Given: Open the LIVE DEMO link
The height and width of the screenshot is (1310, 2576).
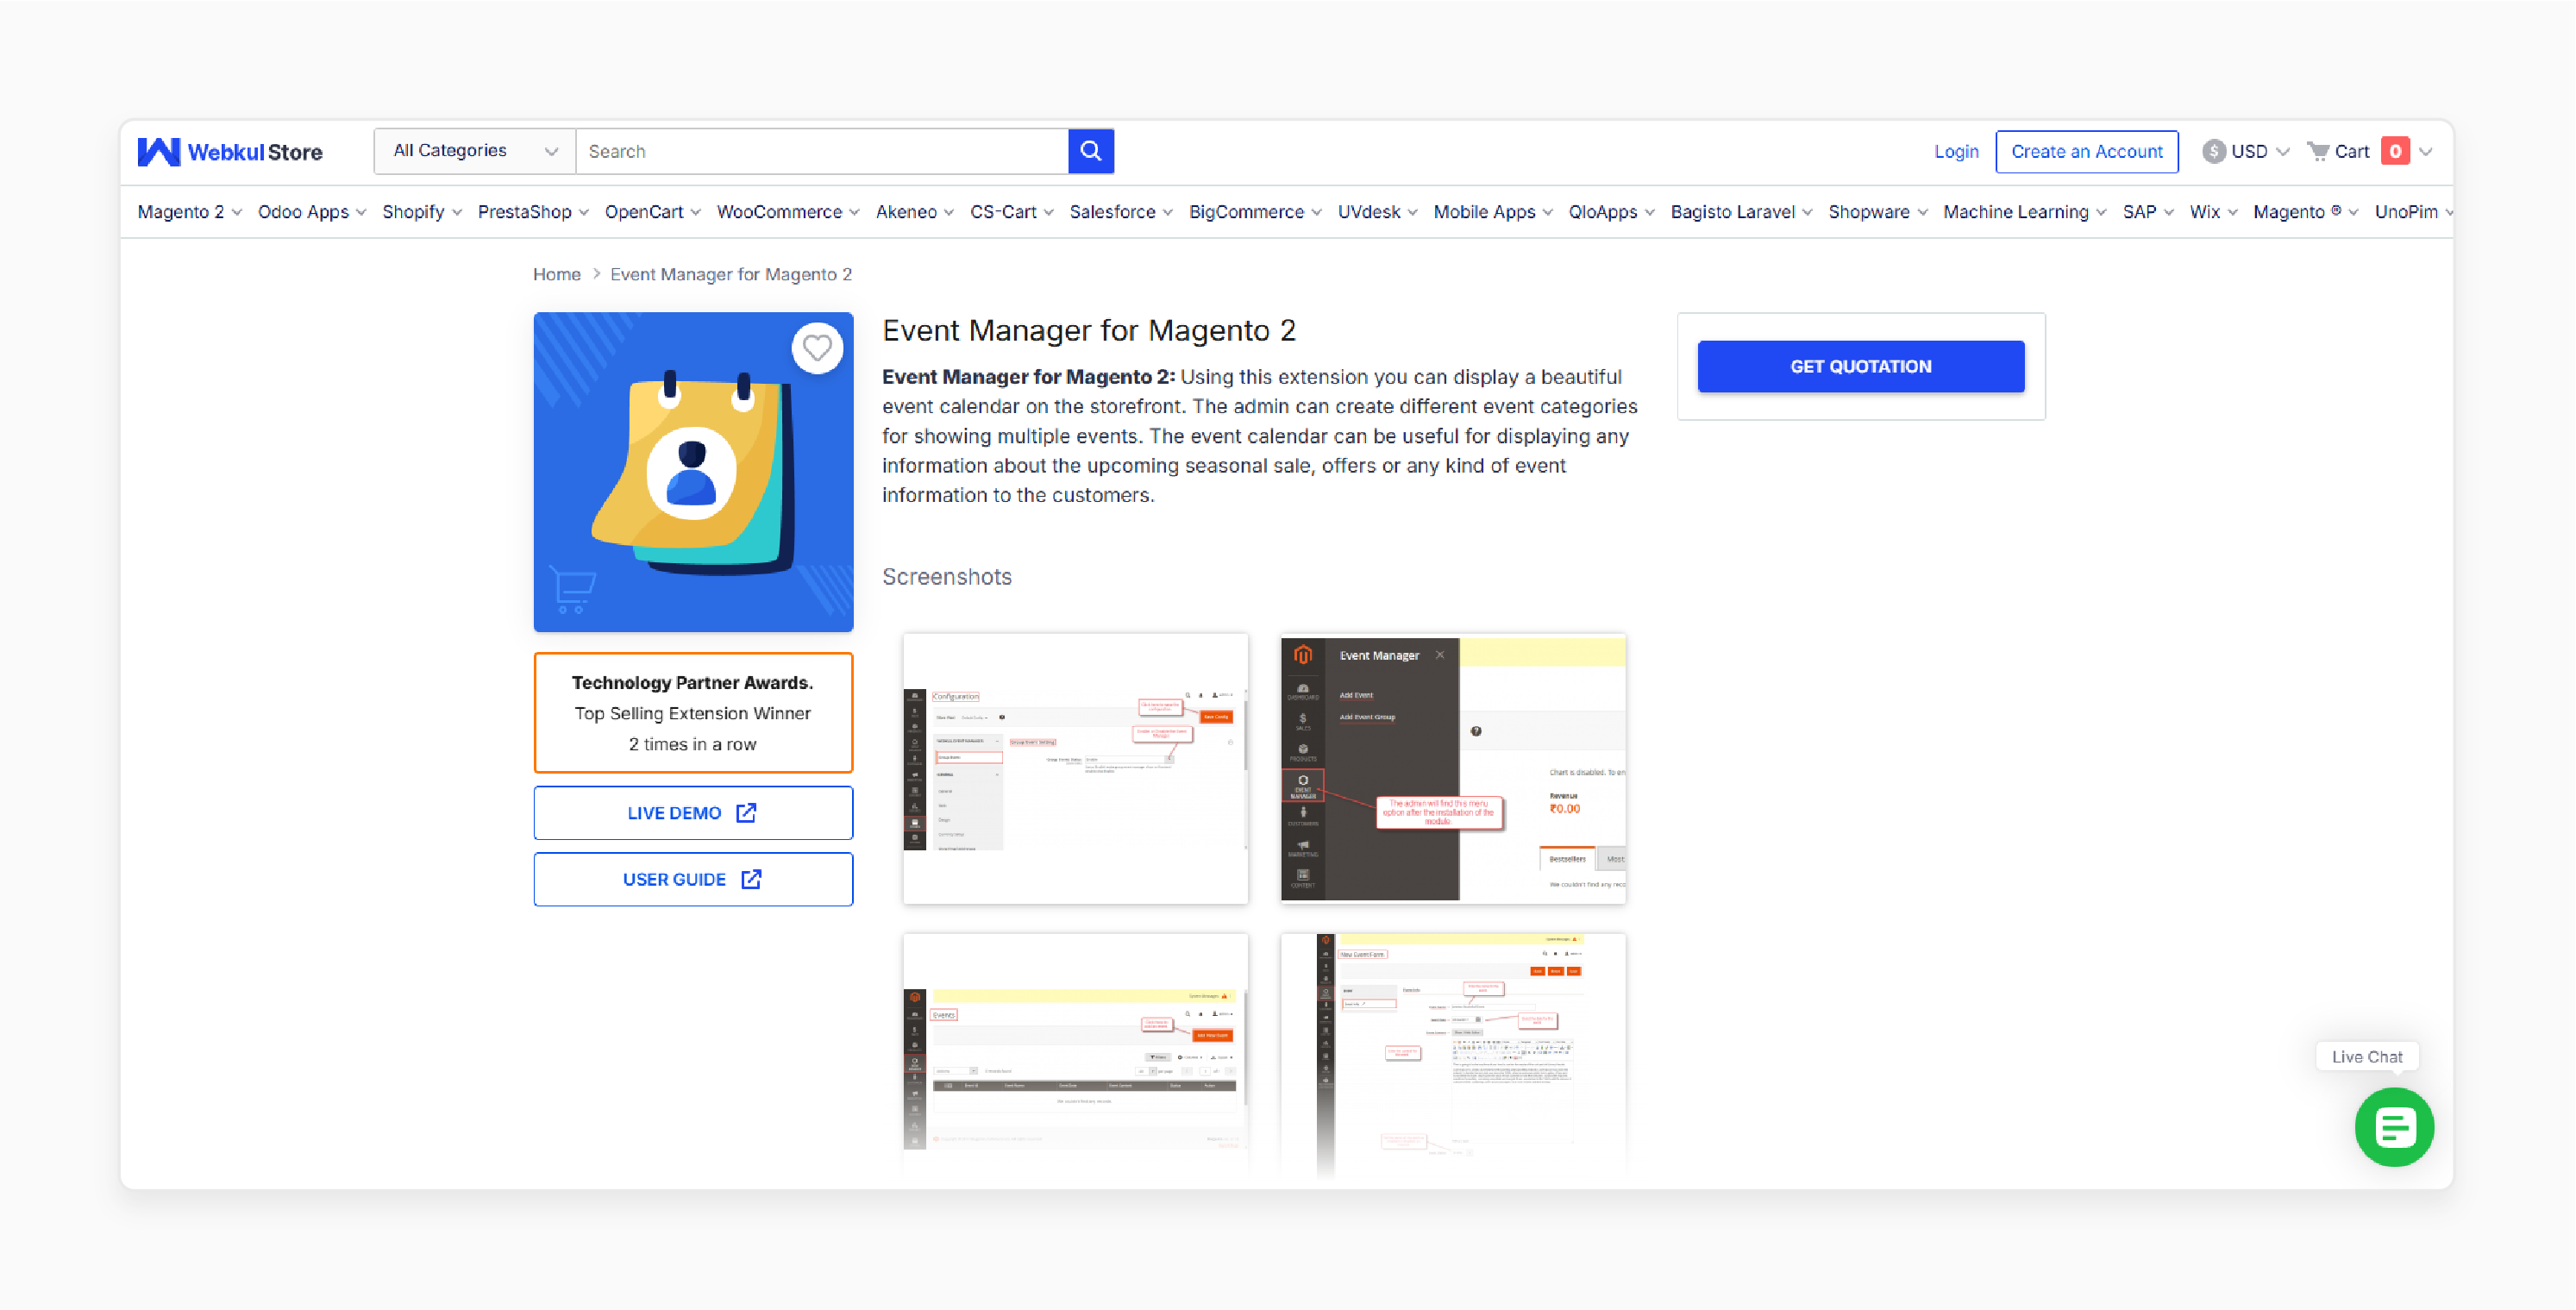Looking at the screenshot, I should 693,813.
